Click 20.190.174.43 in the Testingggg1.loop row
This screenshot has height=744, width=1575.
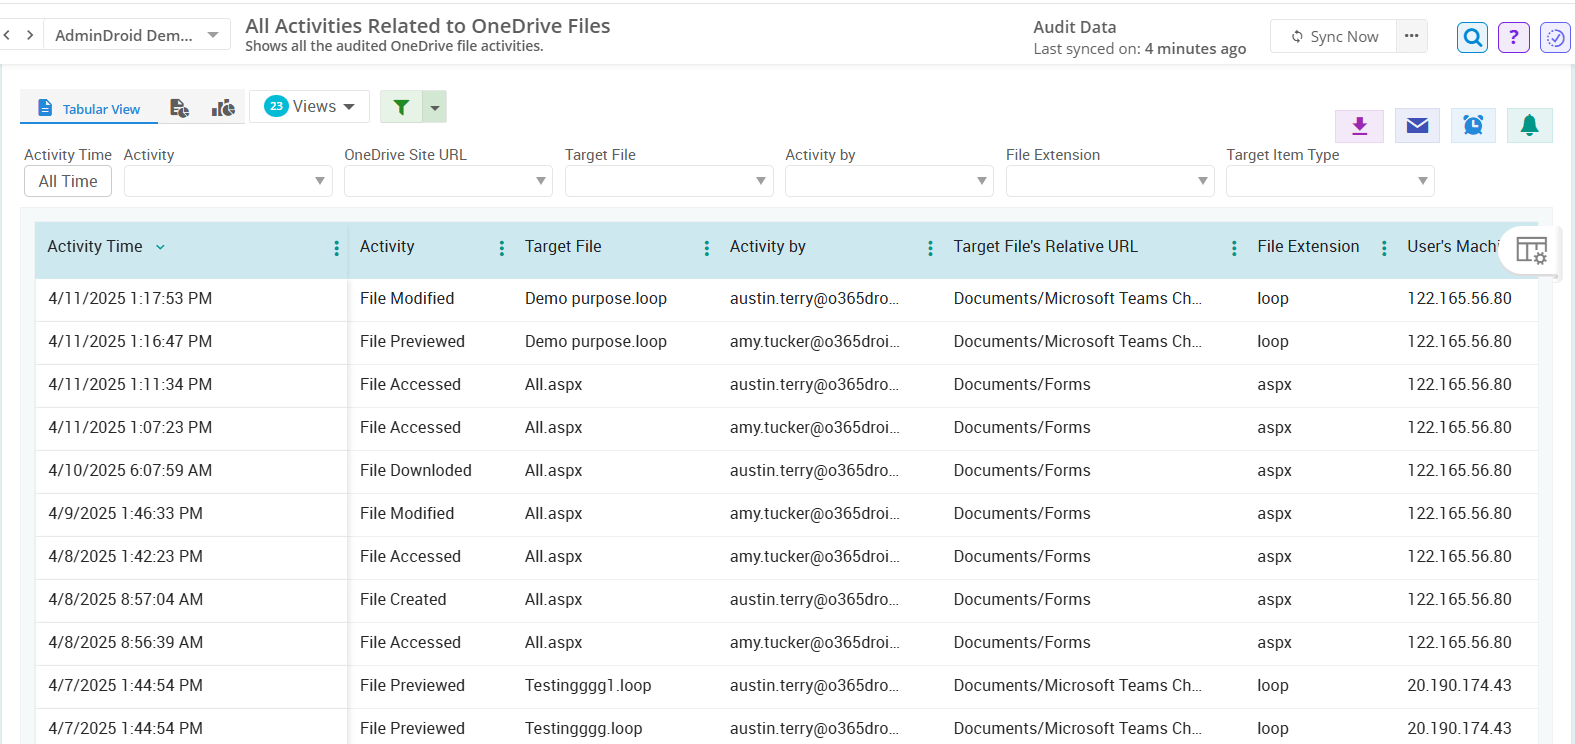click(1459, 686)
